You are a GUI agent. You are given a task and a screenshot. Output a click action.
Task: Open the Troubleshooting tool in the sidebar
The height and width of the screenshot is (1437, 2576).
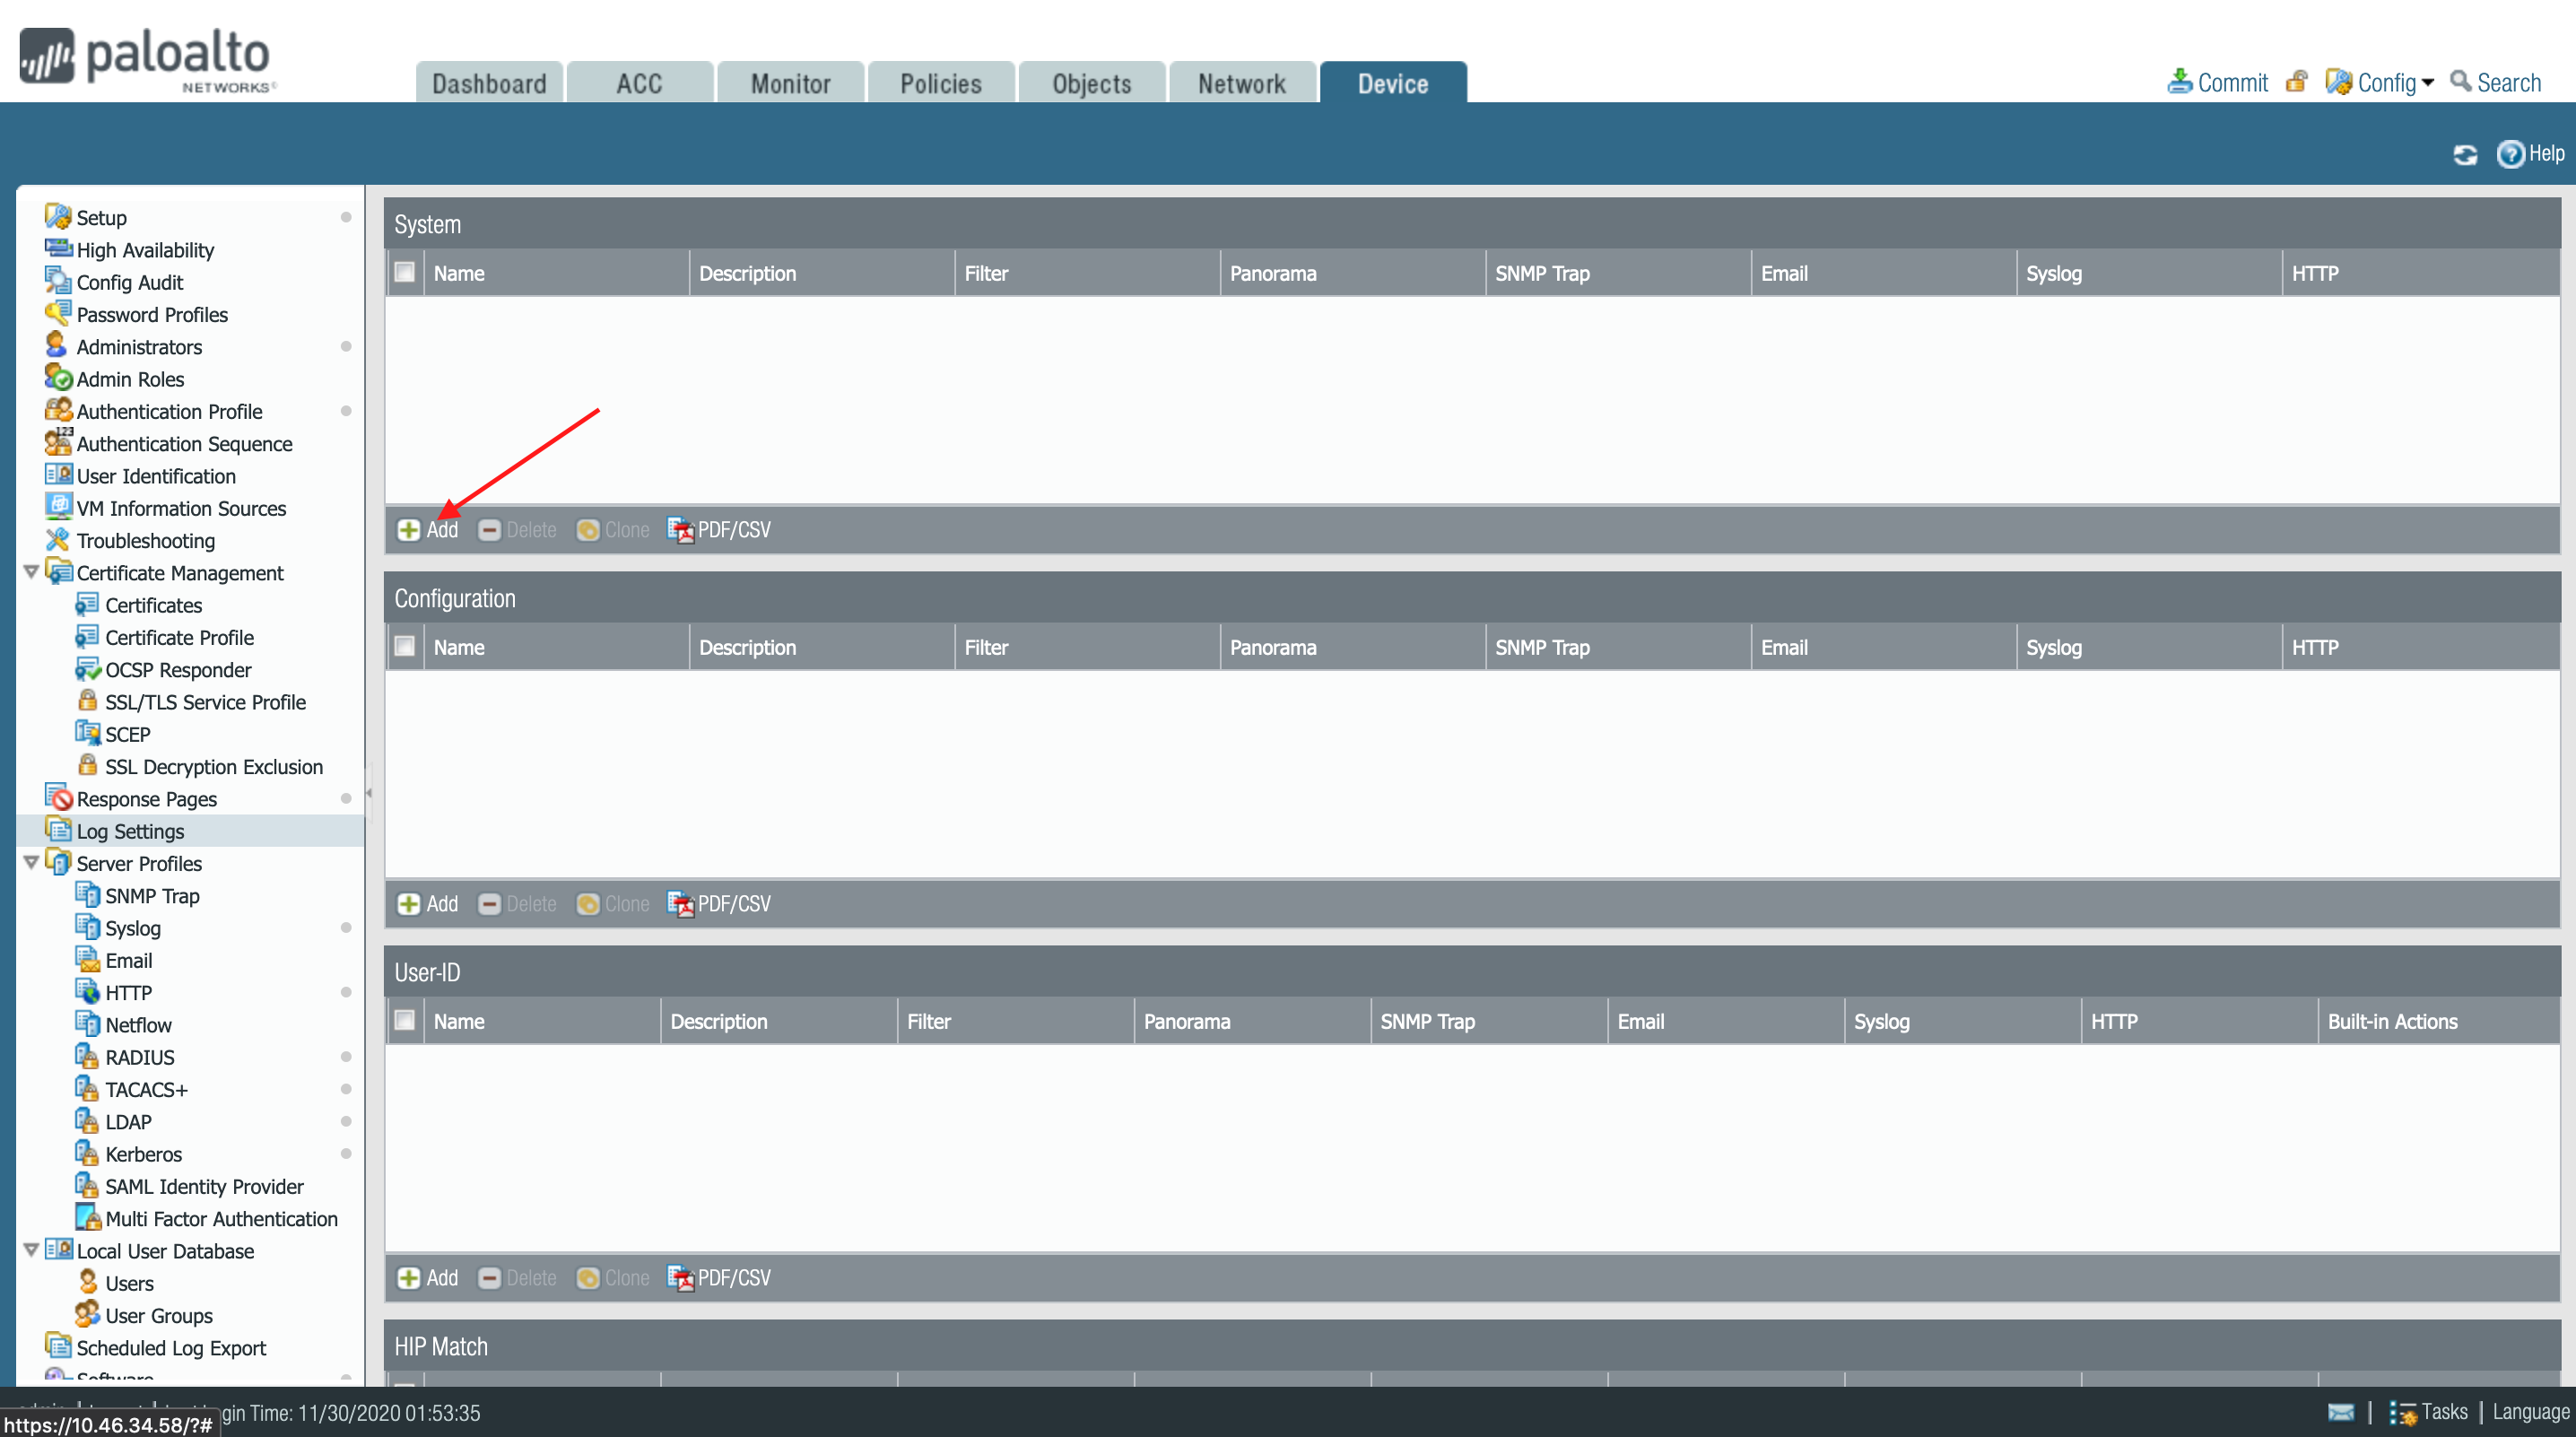146,540
